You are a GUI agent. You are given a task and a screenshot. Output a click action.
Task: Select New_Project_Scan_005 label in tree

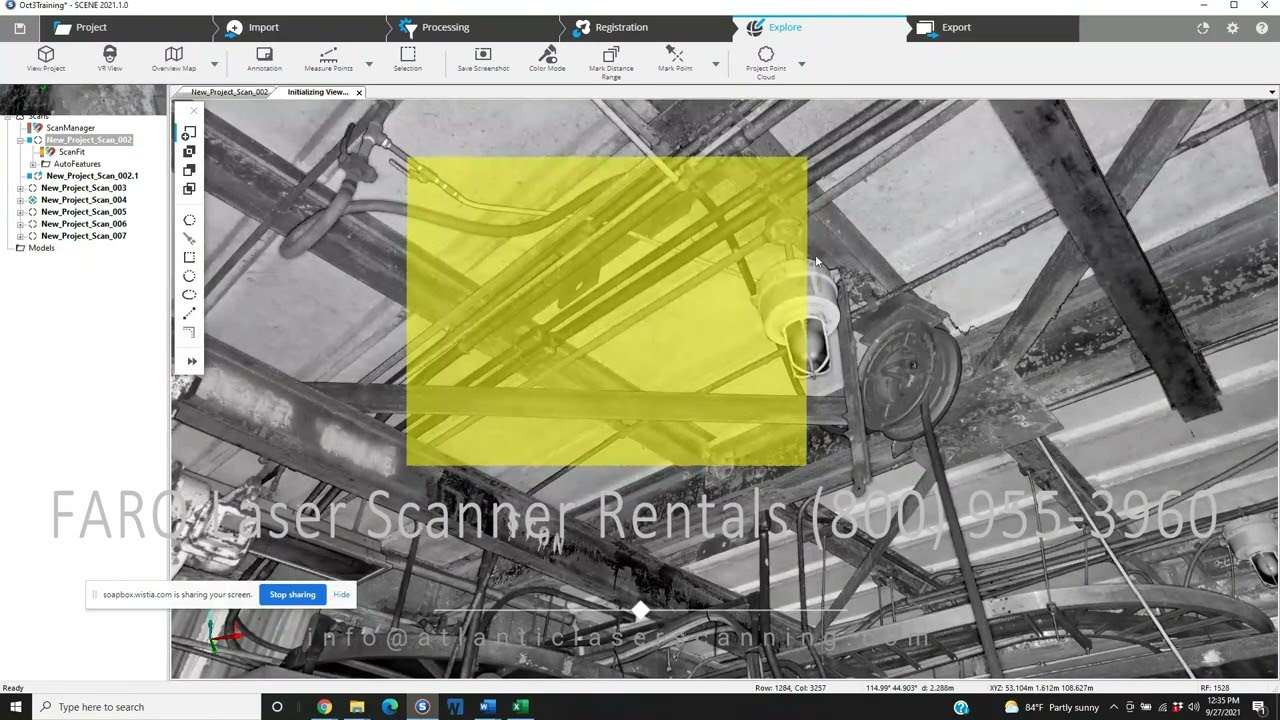(x=83, y=212)
